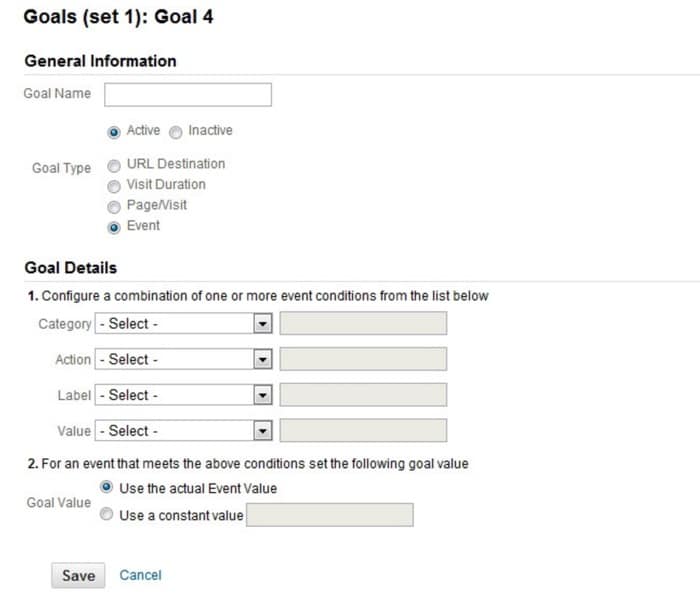Select Use a constant value option
The width and height of the screenshot is (700, 600).
tap(106, 516)
